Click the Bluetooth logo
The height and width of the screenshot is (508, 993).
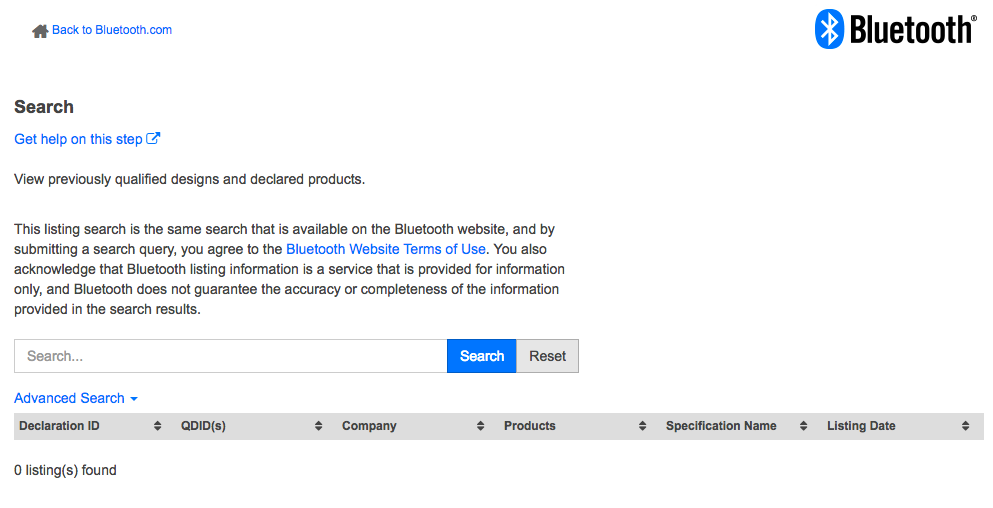[x=895, y=29]
